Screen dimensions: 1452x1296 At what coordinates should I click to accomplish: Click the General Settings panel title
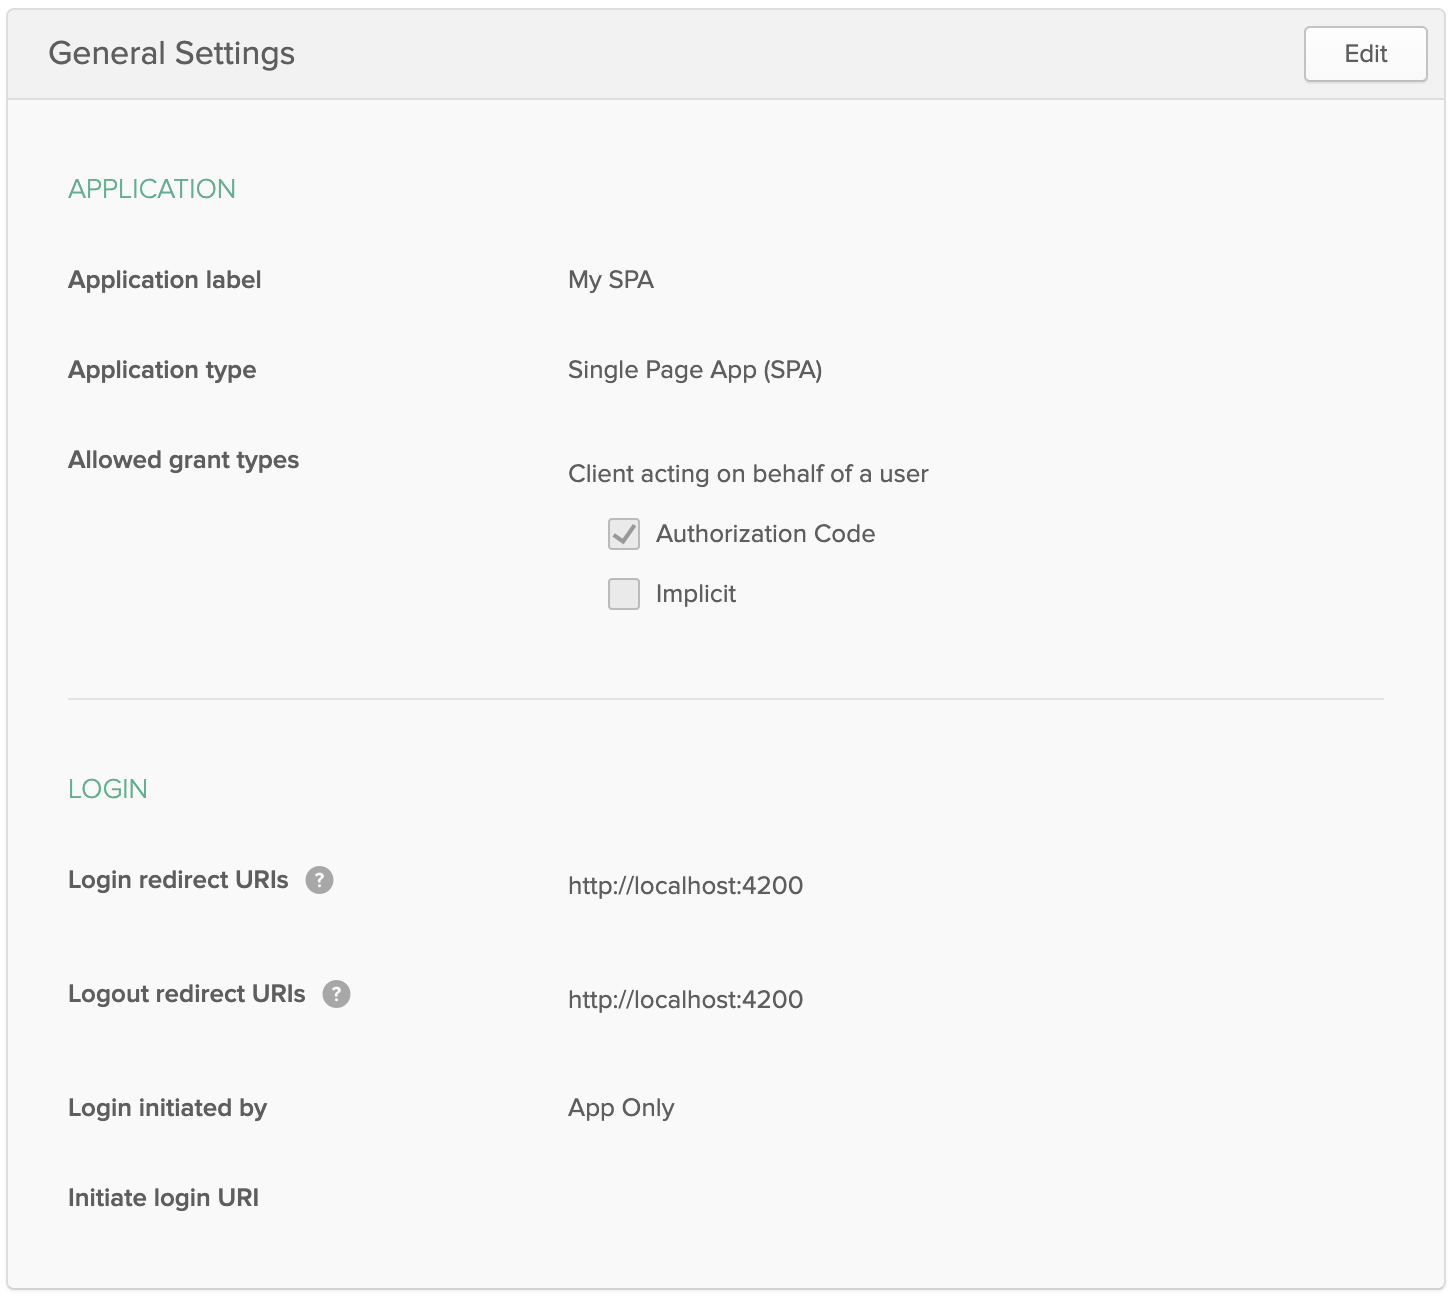171,53
